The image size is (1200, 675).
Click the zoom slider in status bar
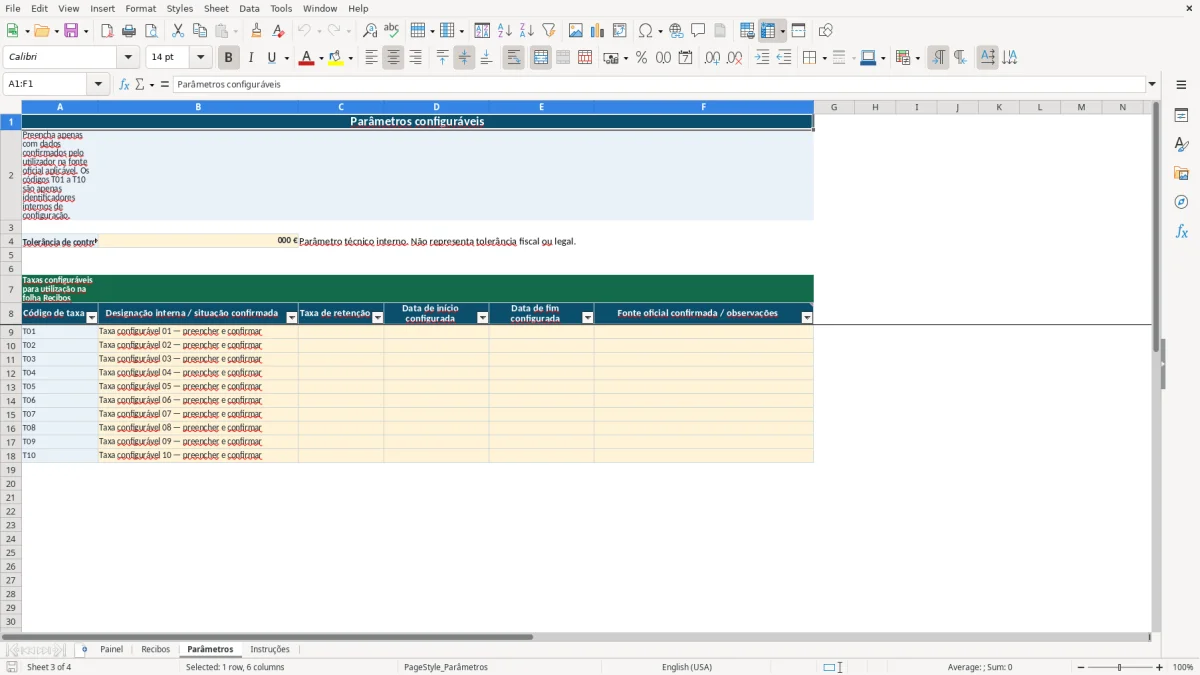pos(1119,667)
